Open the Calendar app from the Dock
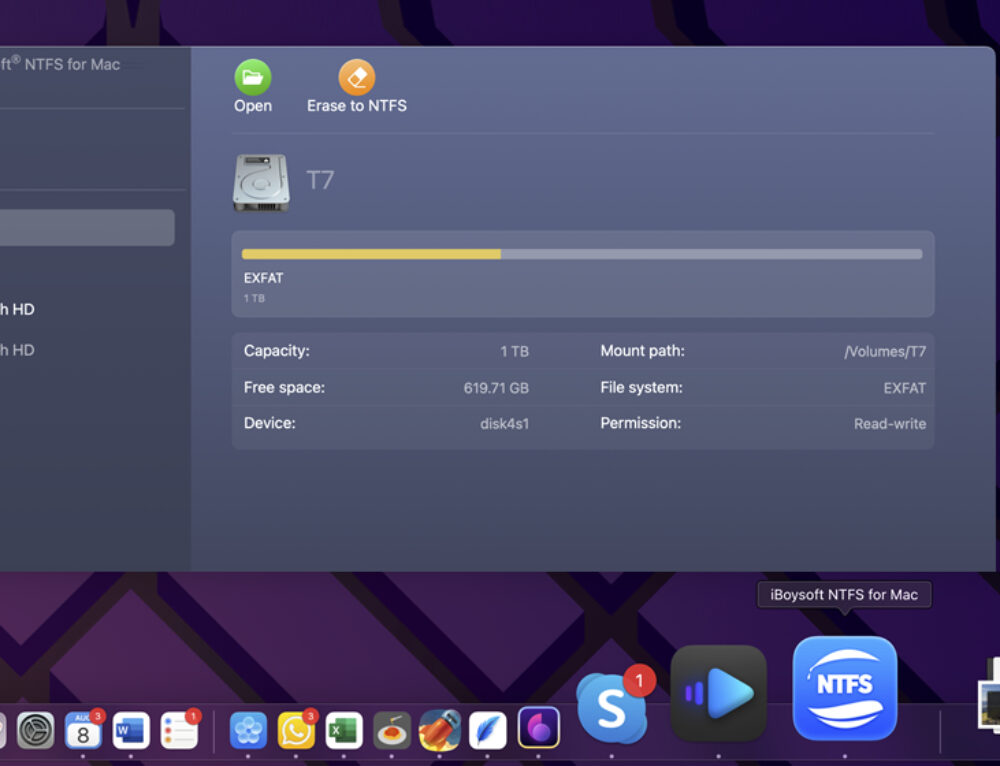Screen dimensions: 1000x766 (84, 731)
